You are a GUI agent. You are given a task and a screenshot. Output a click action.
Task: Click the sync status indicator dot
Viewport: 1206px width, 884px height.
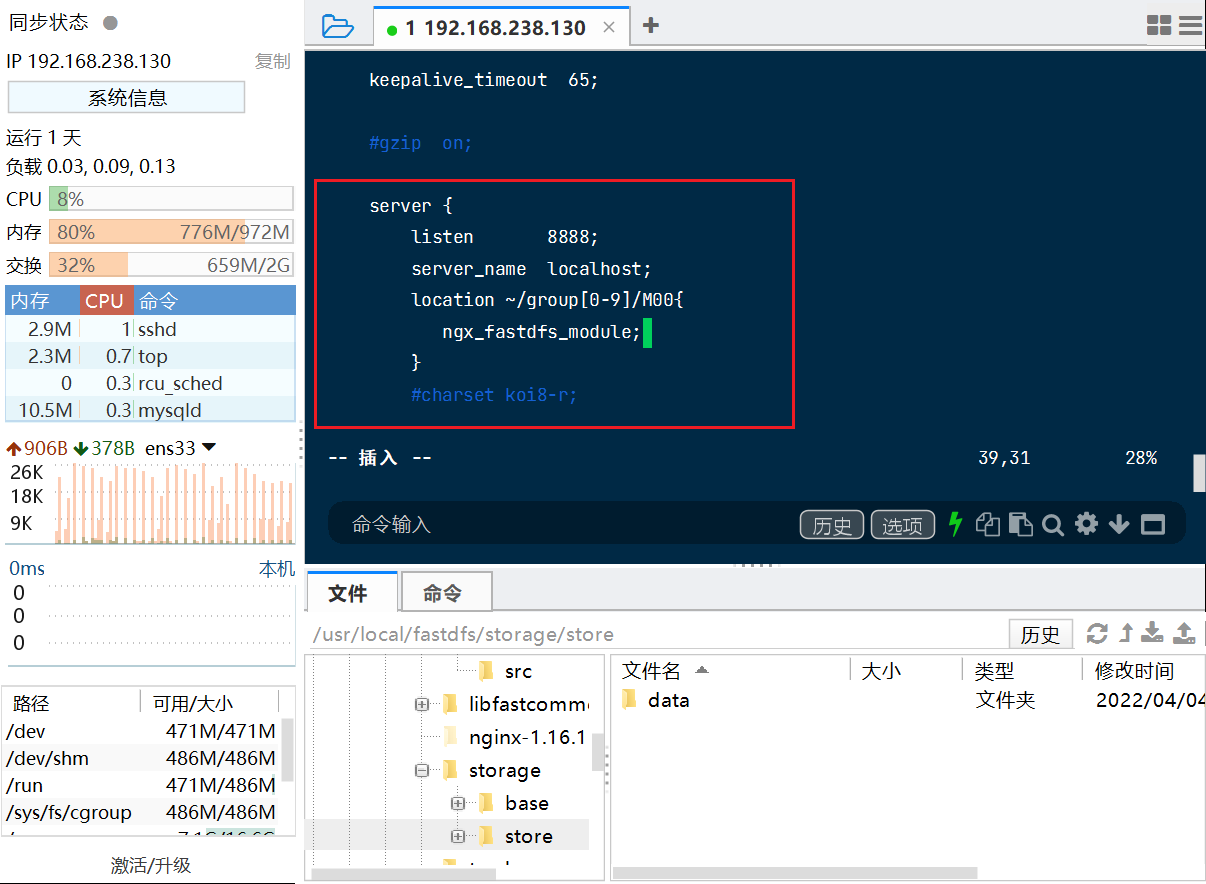[x=110, y=23]
